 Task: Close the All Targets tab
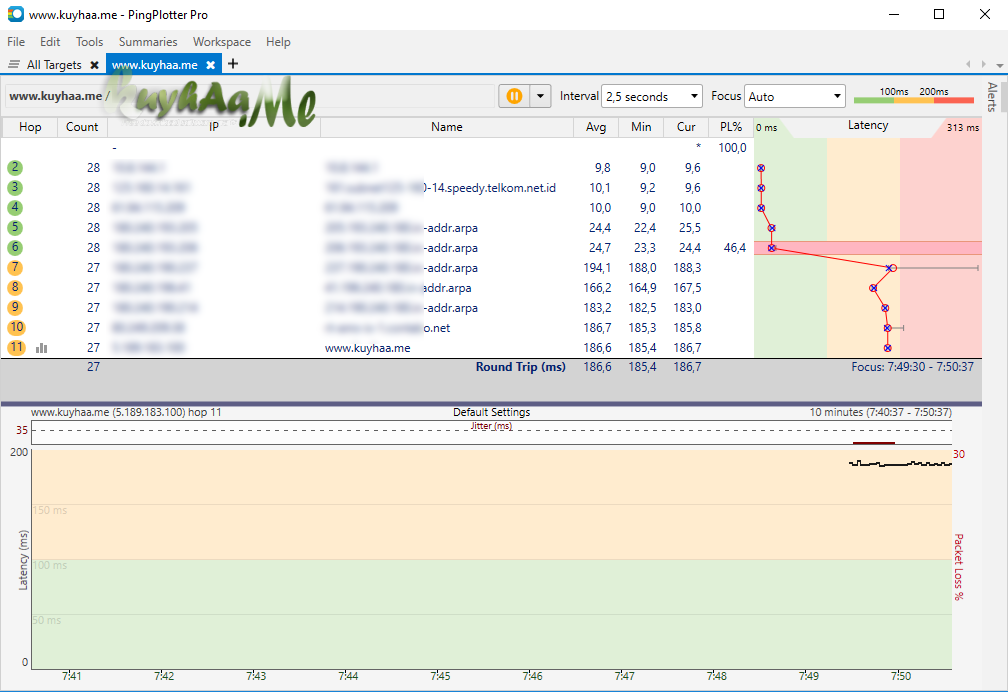[x=94, y=65]
